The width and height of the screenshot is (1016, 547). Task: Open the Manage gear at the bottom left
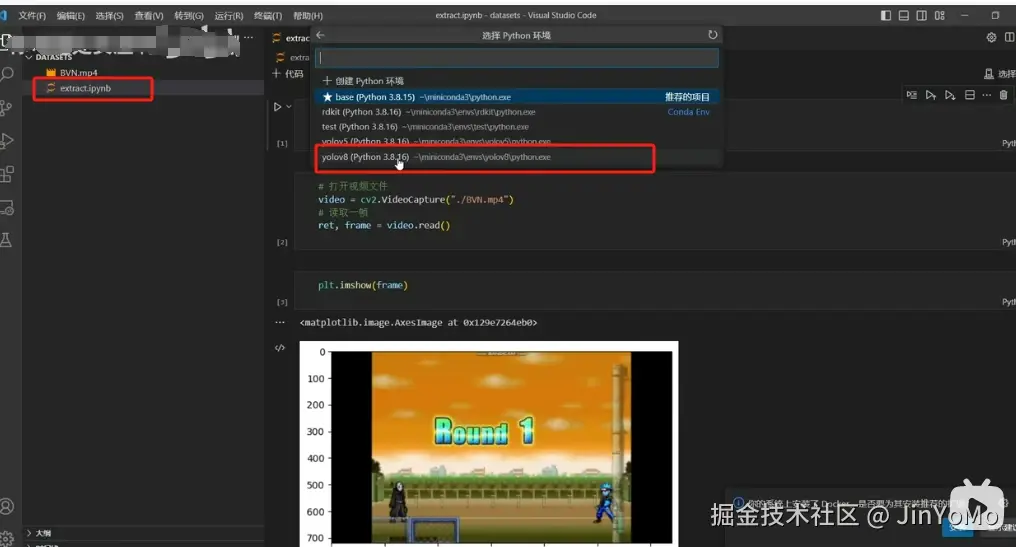tap(7, 538)
